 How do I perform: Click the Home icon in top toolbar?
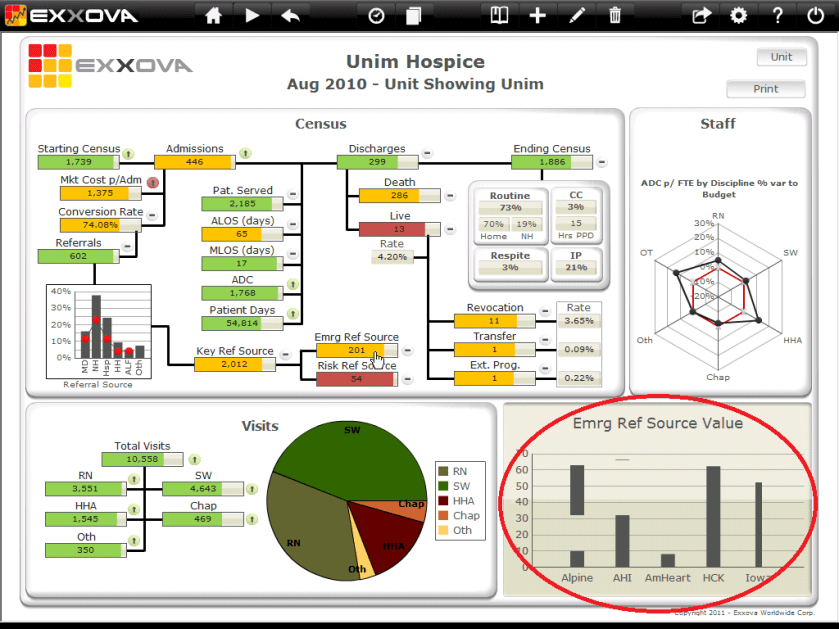pyautogui.click(x=212, y=15)
